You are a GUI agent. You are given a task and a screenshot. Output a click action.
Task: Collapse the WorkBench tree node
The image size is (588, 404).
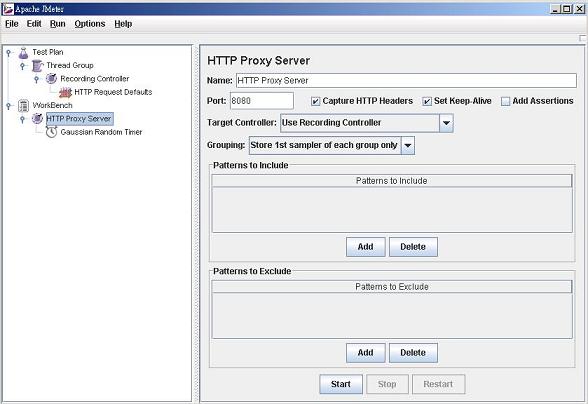click(9, 106)
